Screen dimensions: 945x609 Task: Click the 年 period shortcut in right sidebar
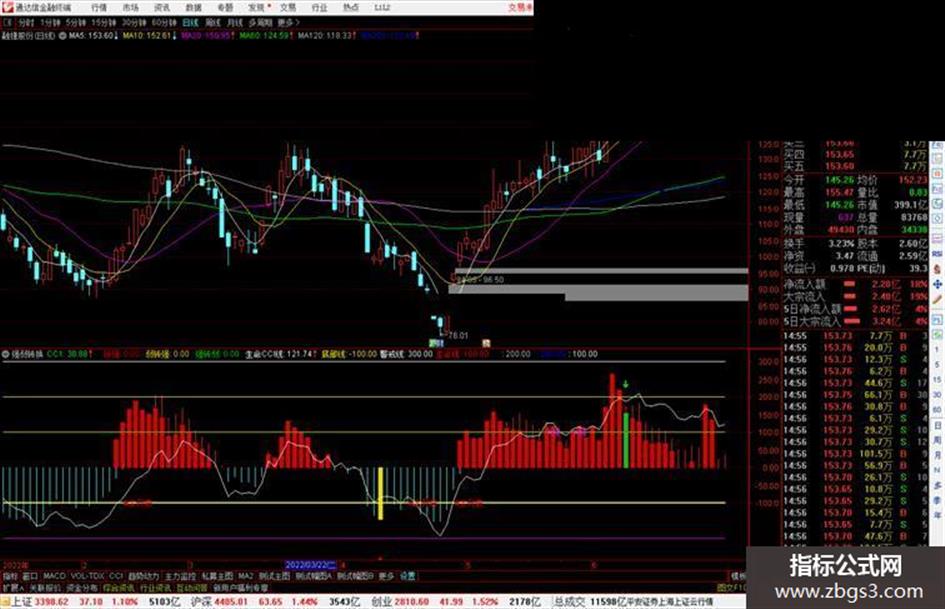[937, 516]
